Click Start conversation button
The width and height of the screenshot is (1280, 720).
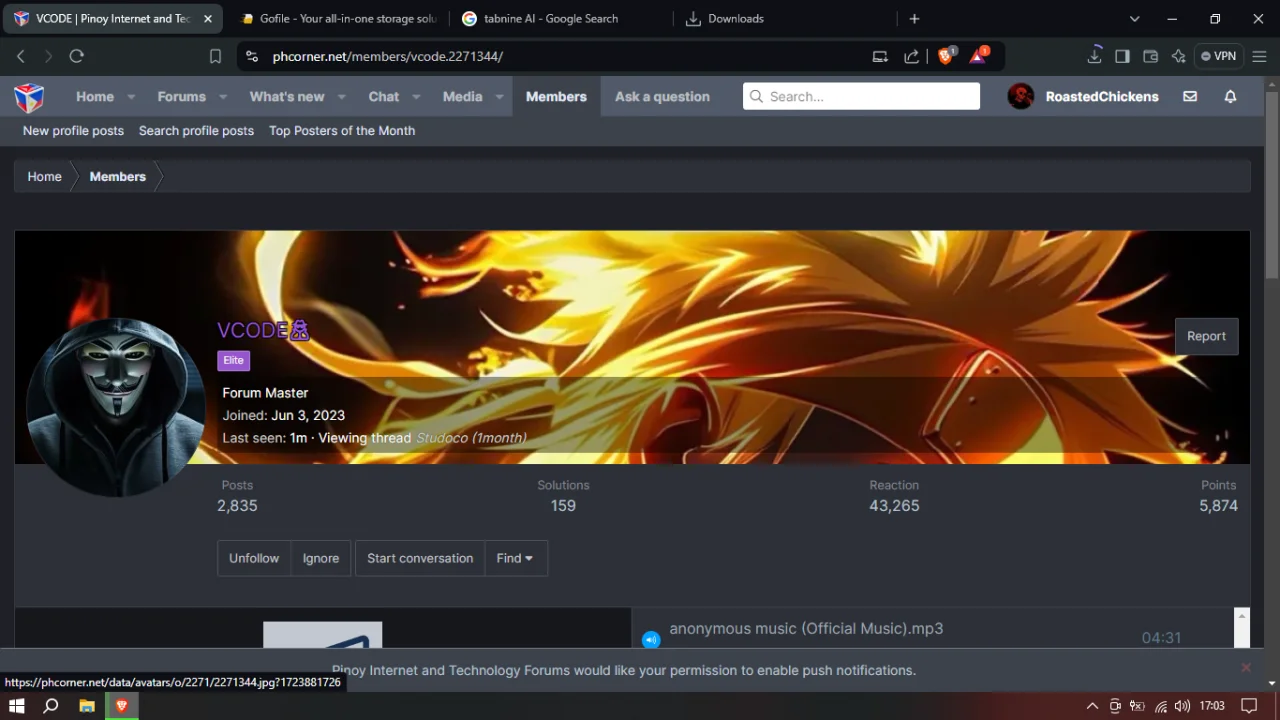coord(420,558)
